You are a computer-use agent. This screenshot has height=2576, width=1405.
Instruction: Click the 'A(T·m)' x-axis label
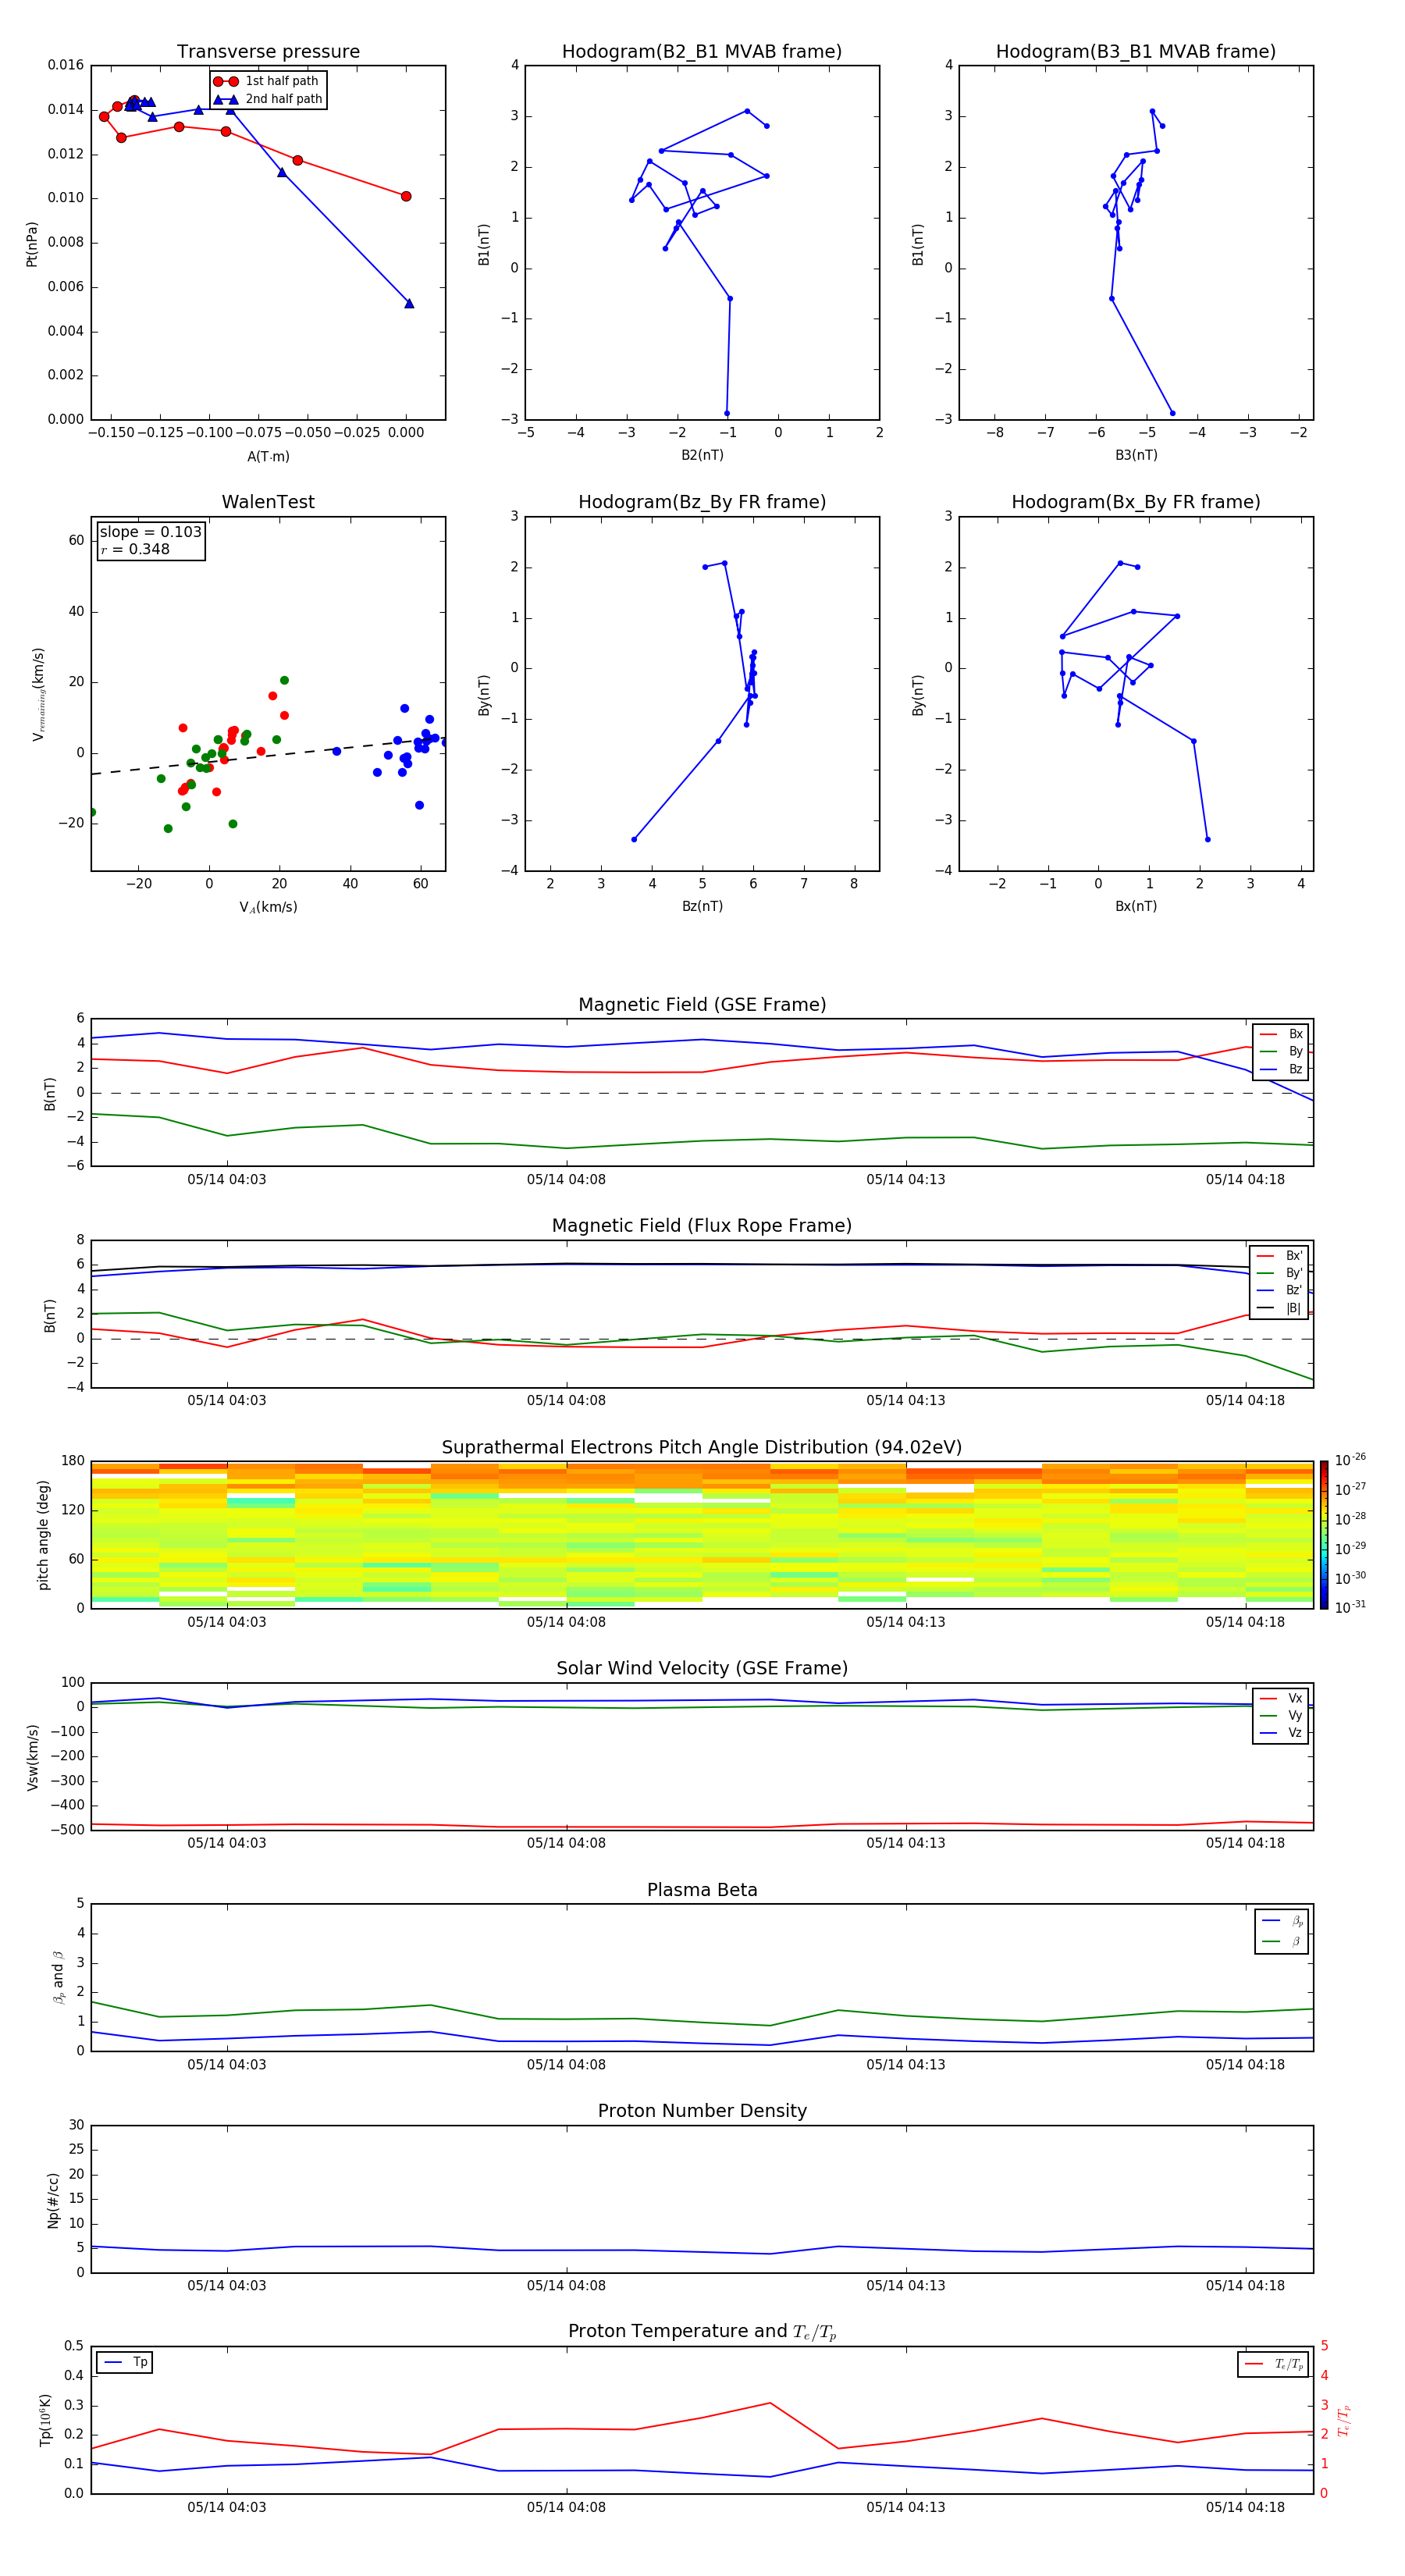[x=268, y=457]
